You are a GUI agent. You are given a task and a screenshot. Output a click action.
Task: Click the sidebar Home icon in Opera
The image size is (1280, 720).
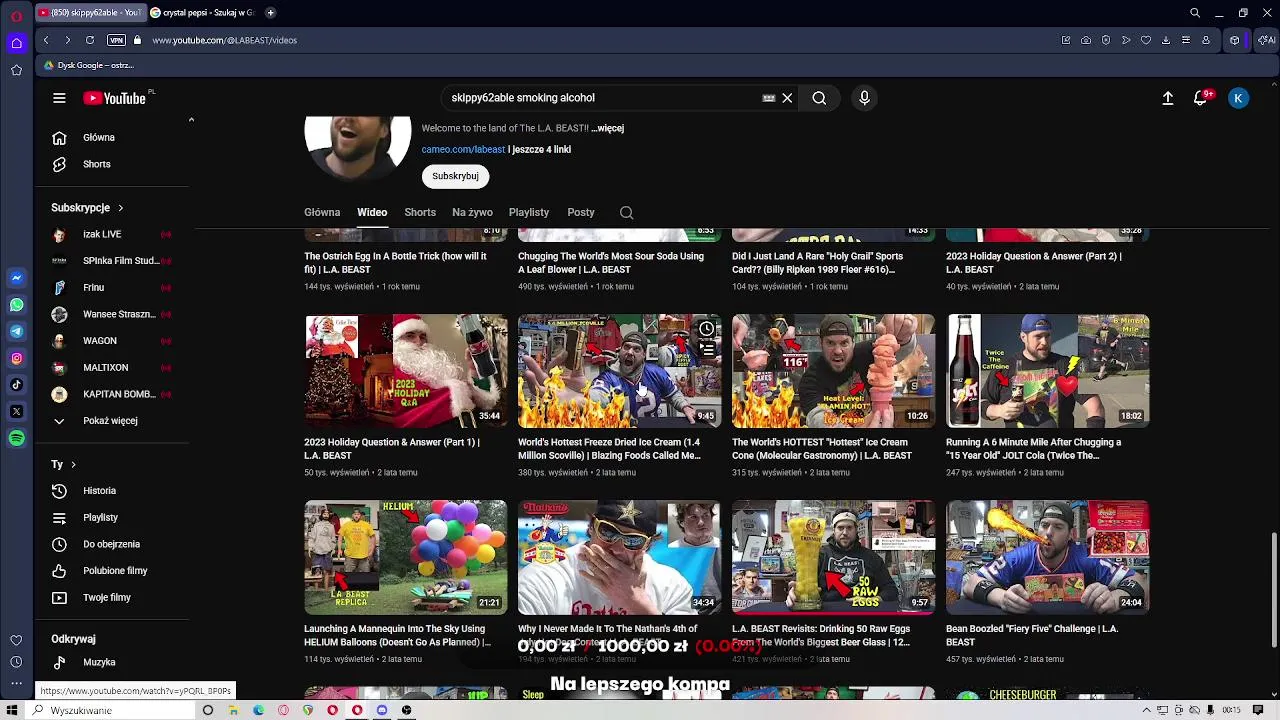[x=16, y=43]
